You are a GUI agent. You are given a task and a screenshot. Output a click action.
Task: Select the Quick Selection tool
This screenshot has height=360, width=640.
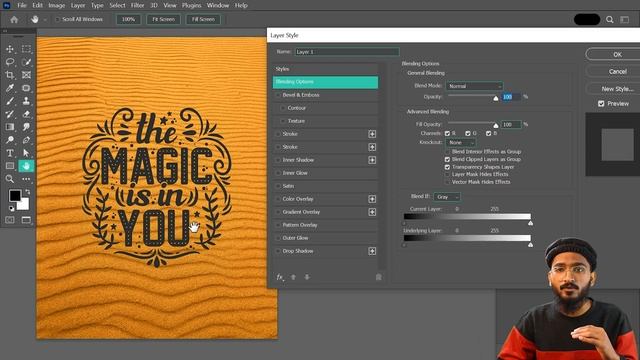pyautogui.click(x=26, y=62)
